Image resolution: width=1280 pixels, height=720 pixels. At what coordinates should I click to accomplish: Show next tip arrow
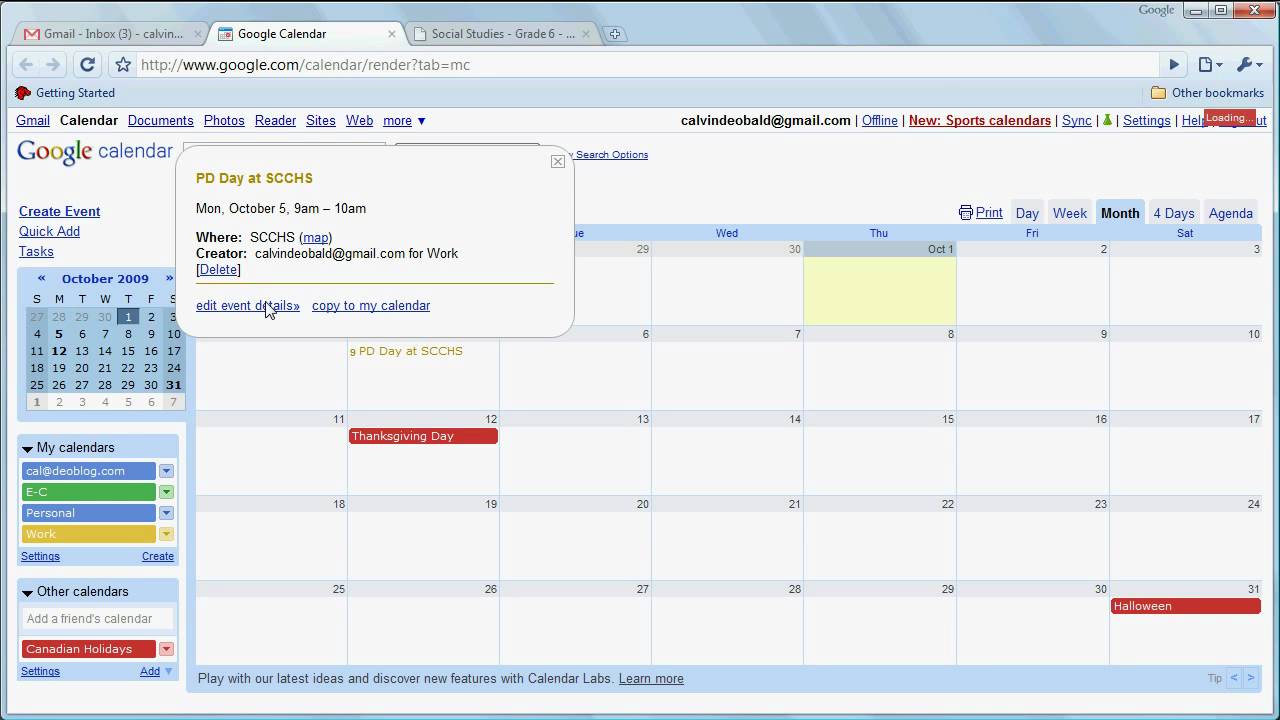(x=1250, y=678)
